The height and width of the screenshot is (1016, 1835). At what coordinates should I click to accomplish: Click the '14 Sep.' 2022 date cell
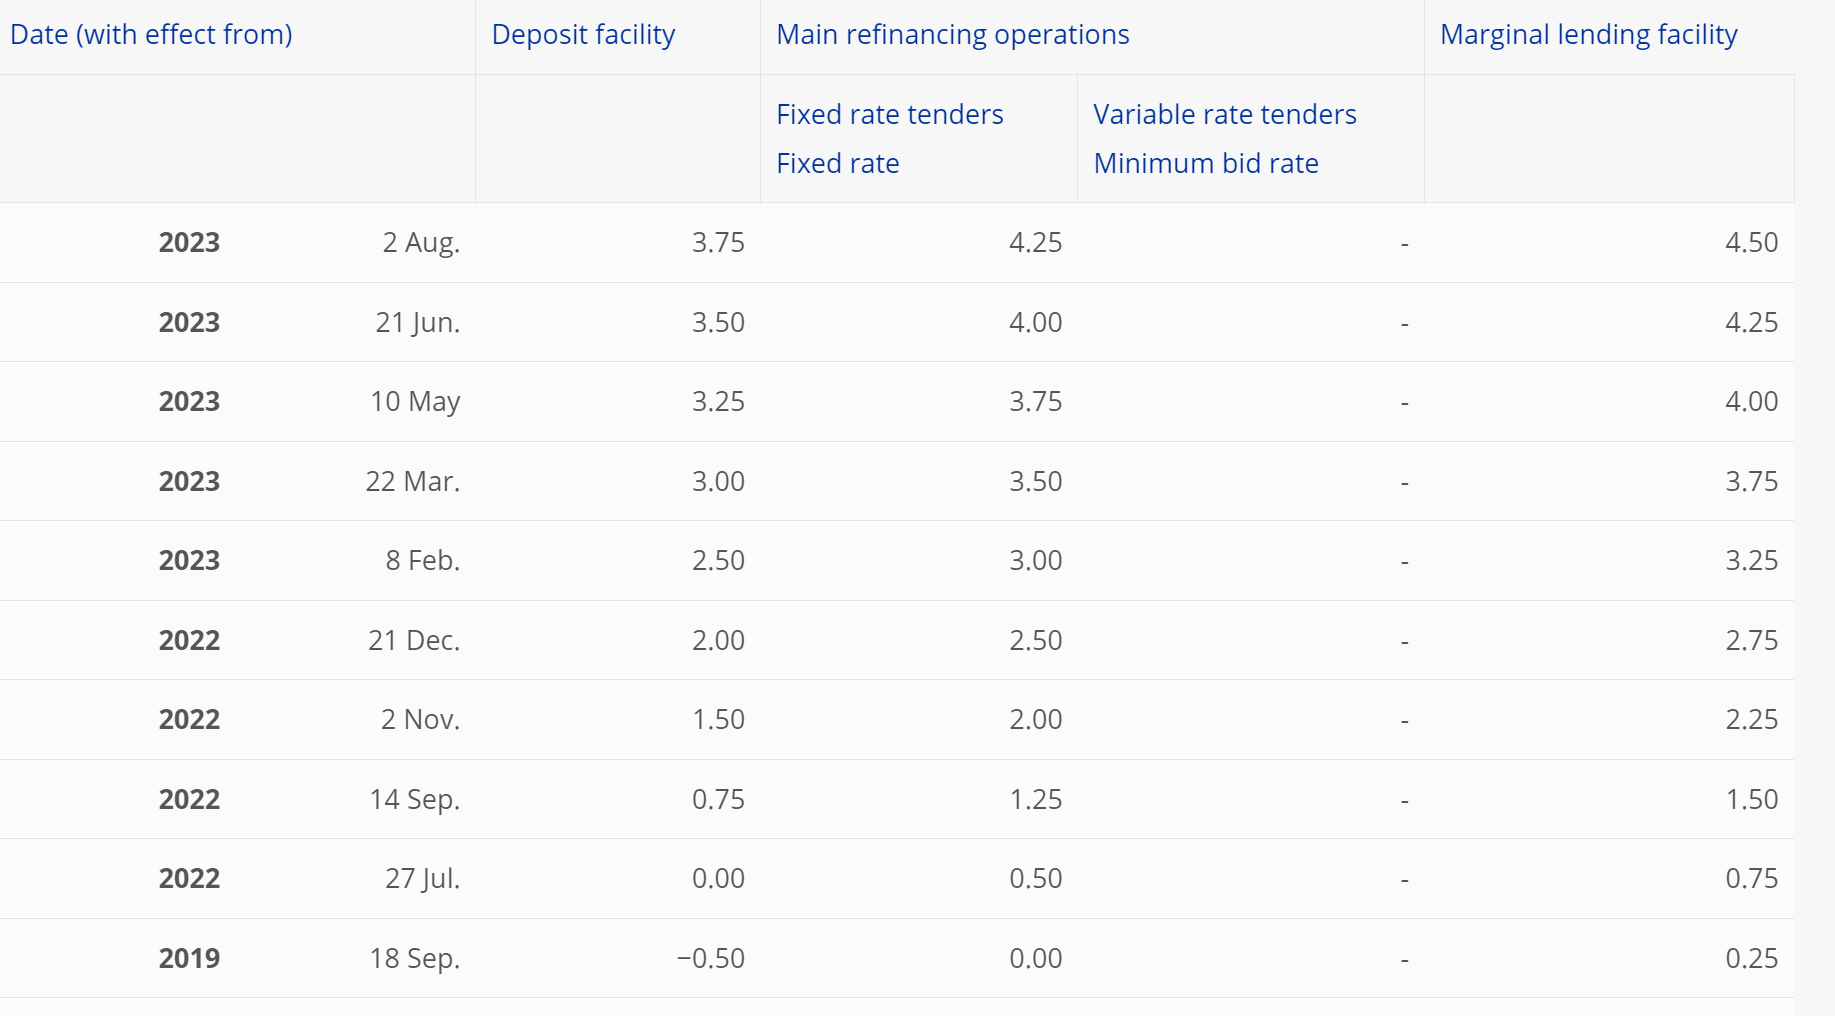[x=414, y=800]
